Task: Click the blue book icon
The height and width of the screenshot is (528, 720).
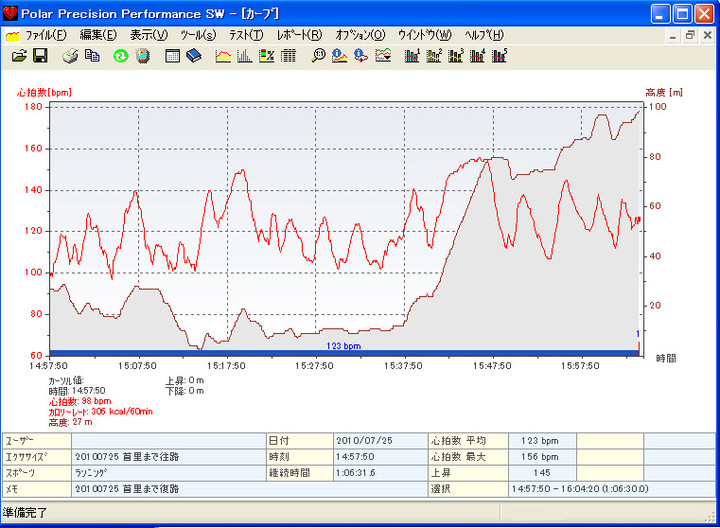Action: [x=193, y=56]
